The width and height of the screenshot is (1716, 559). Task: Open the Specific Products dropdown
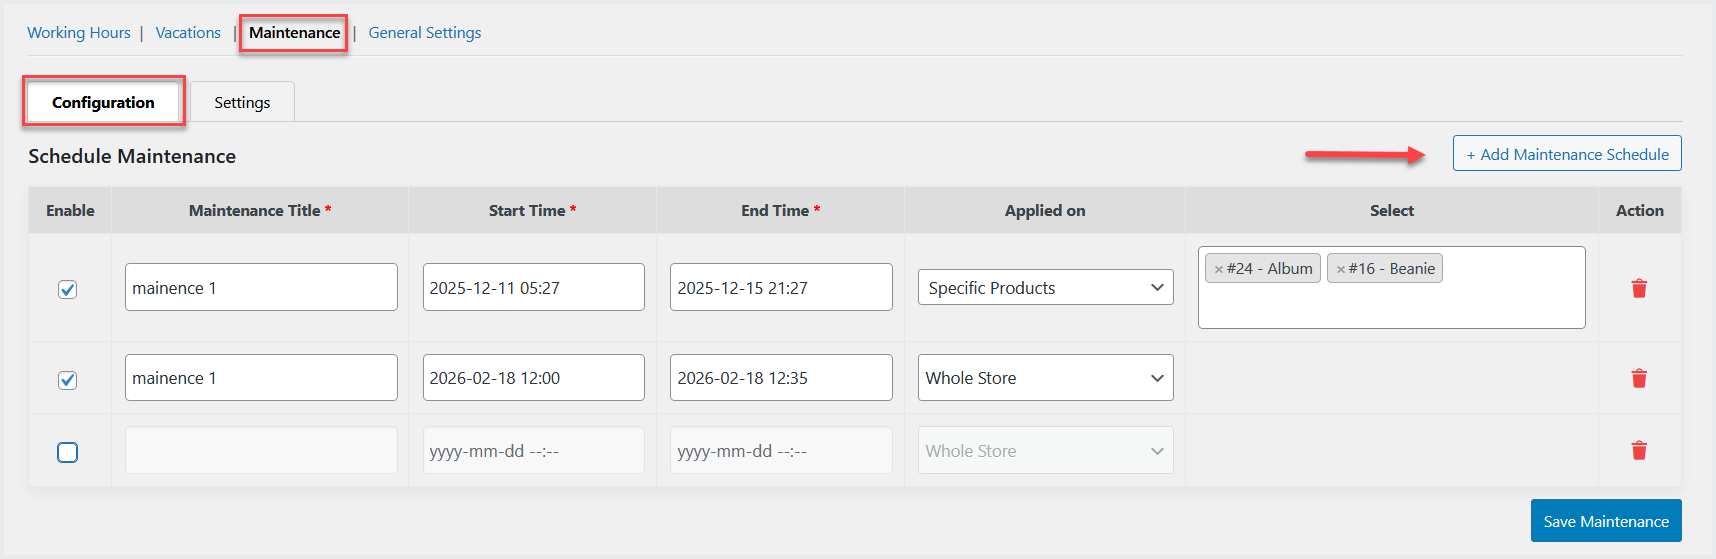(1045, 288)
